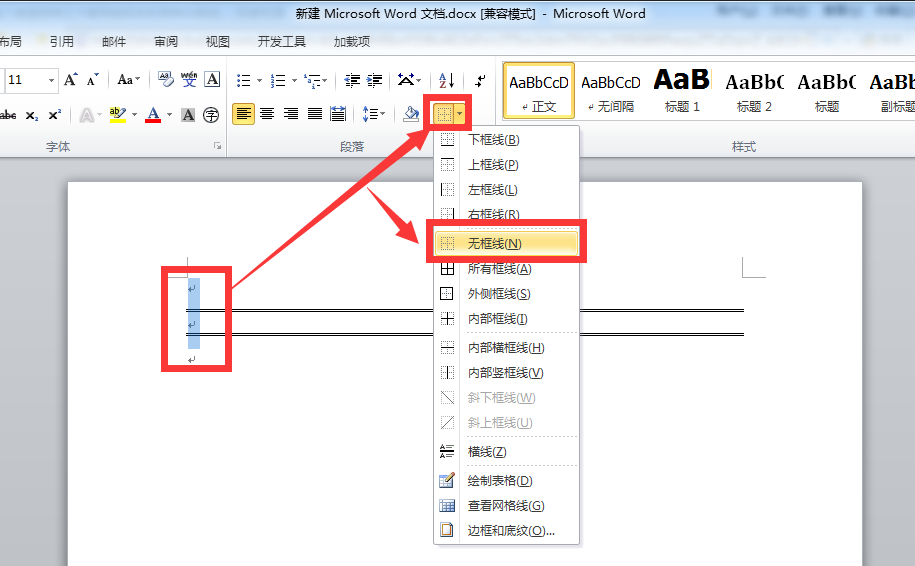Click the Enclose Characters icon
The height and width of the screenshot is (566, 915).
[211, 115]
